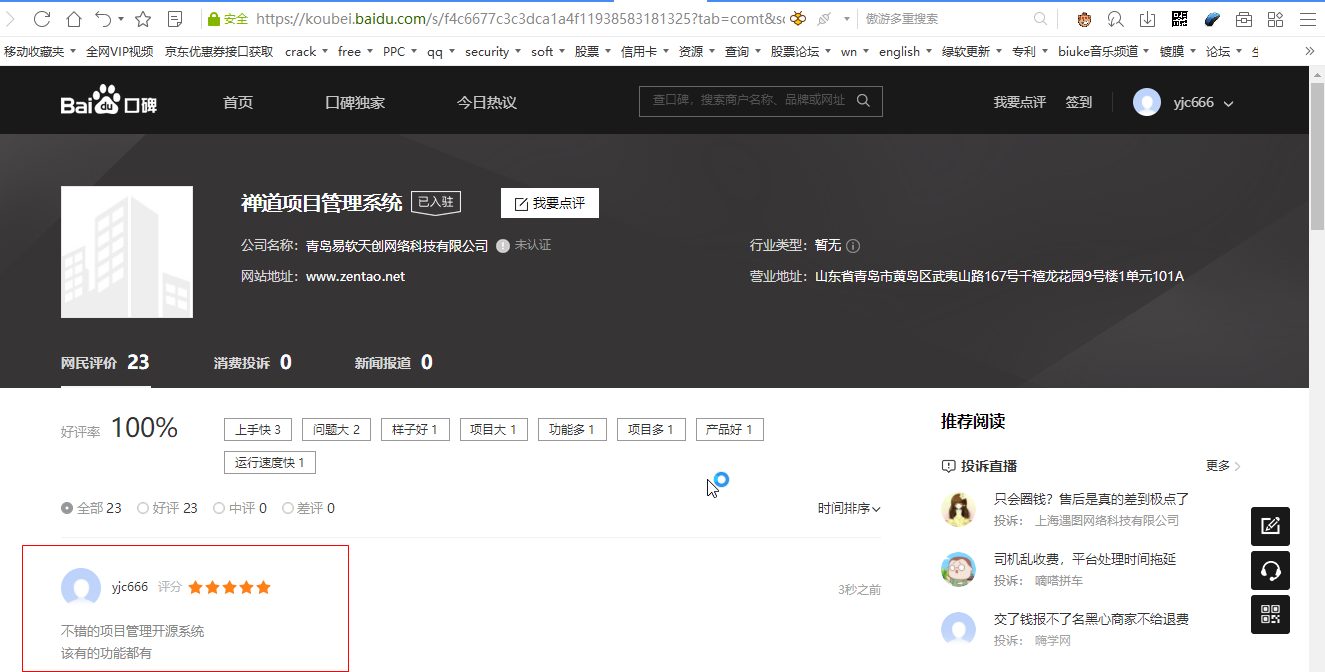1325x672 pixels.
Task: Click 我要点评 link in the header
Action: click(1020, 102)
